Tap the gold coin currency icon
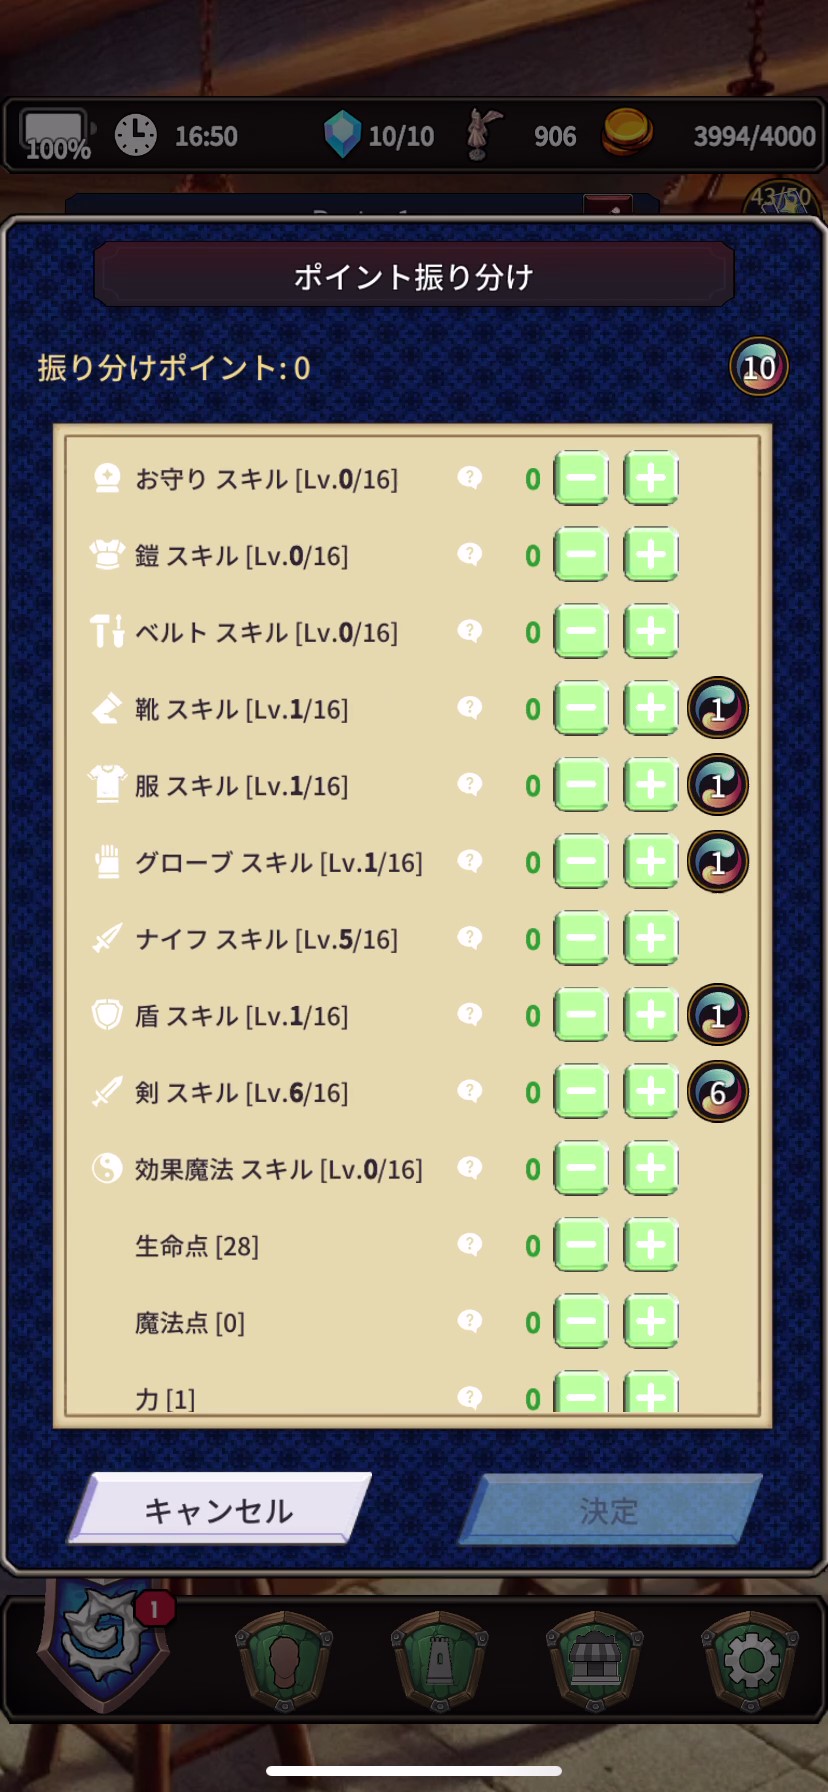 628,134
